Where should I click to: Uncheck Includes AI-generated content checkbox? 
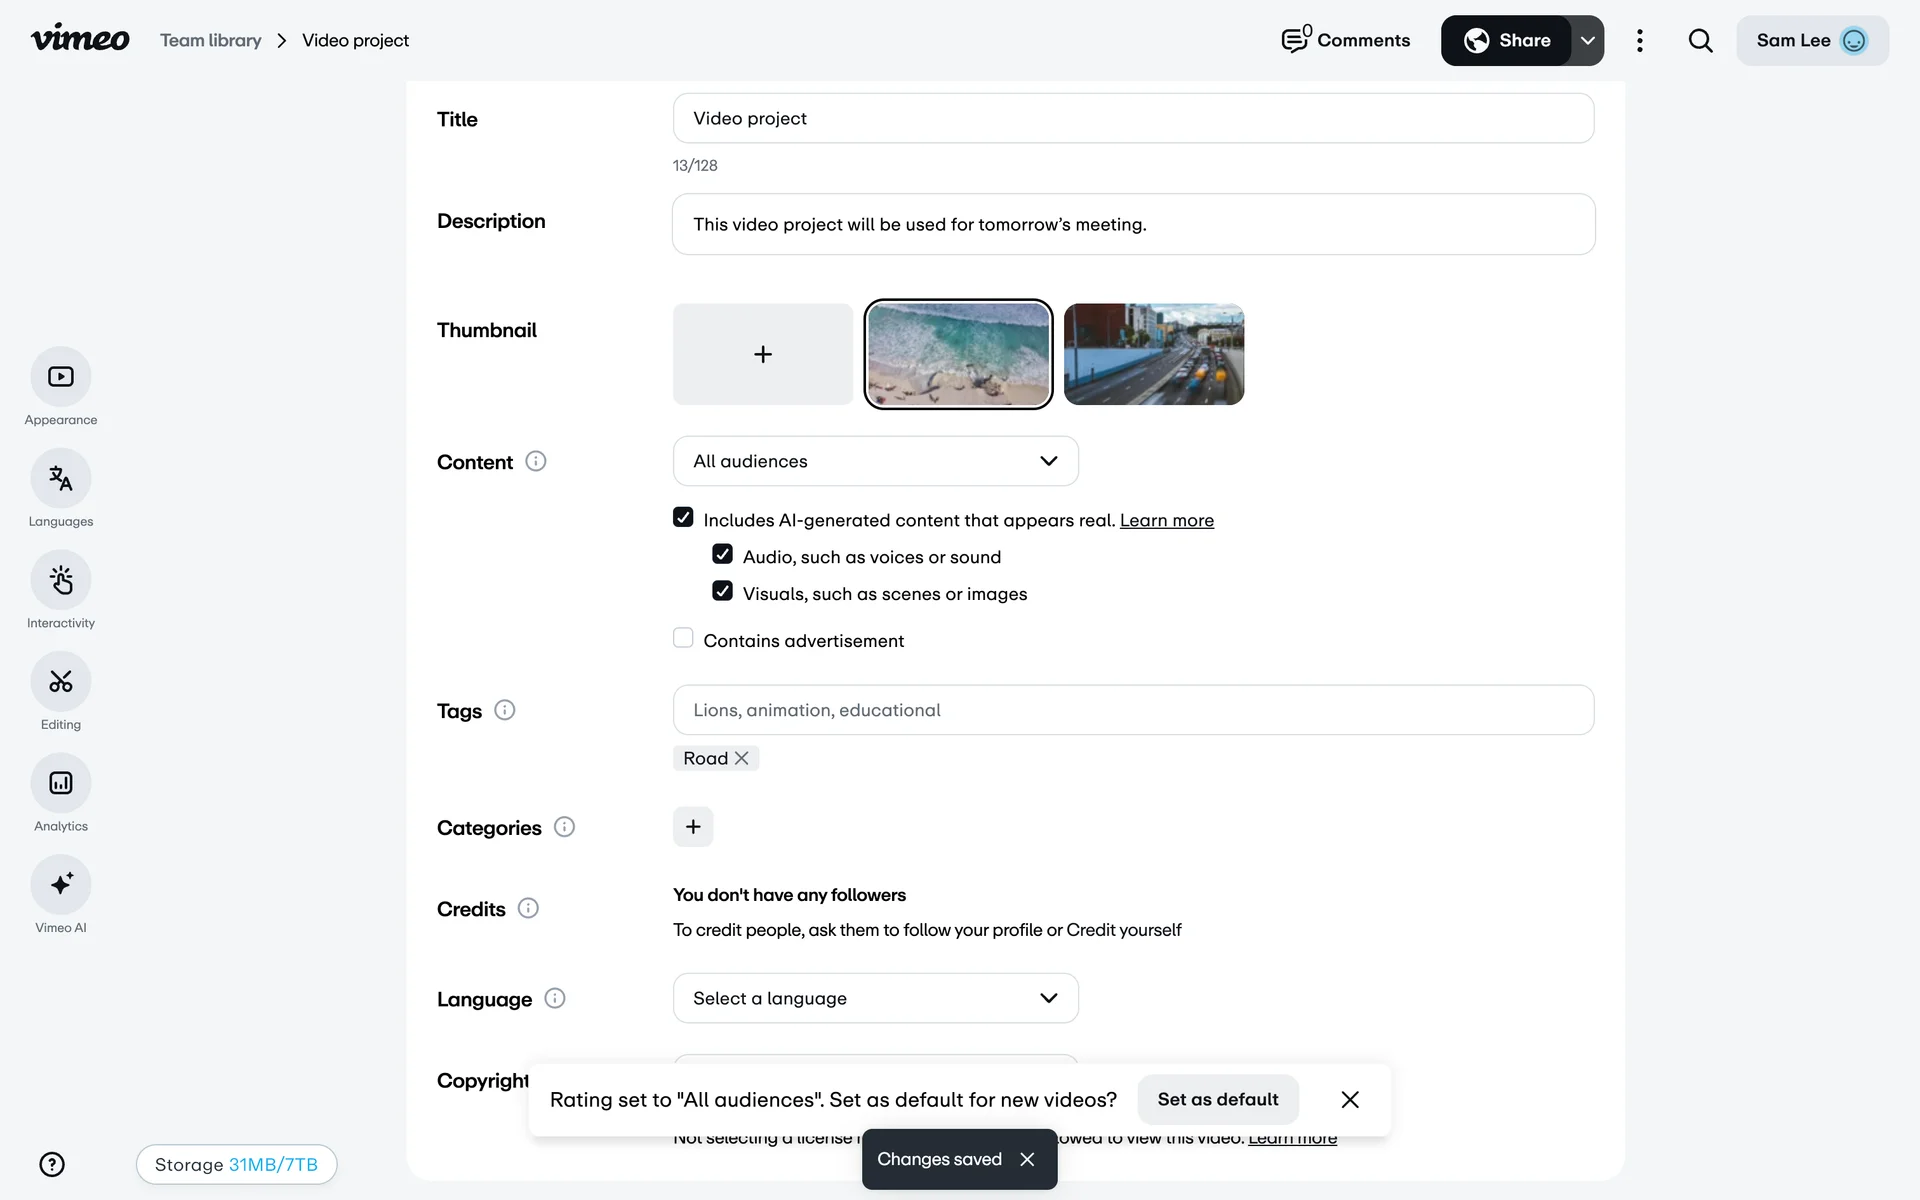coord(683,517)
